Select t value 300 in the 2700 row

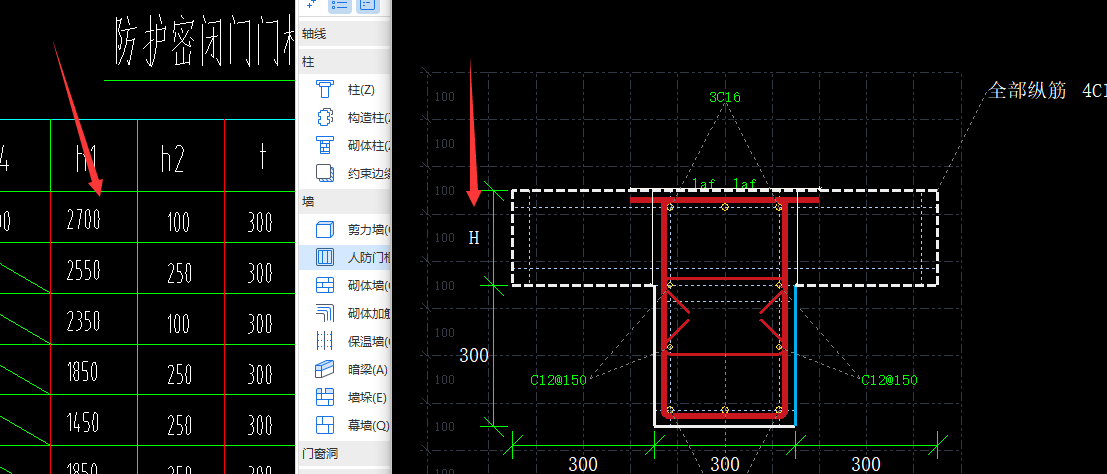tap(260, 223)
